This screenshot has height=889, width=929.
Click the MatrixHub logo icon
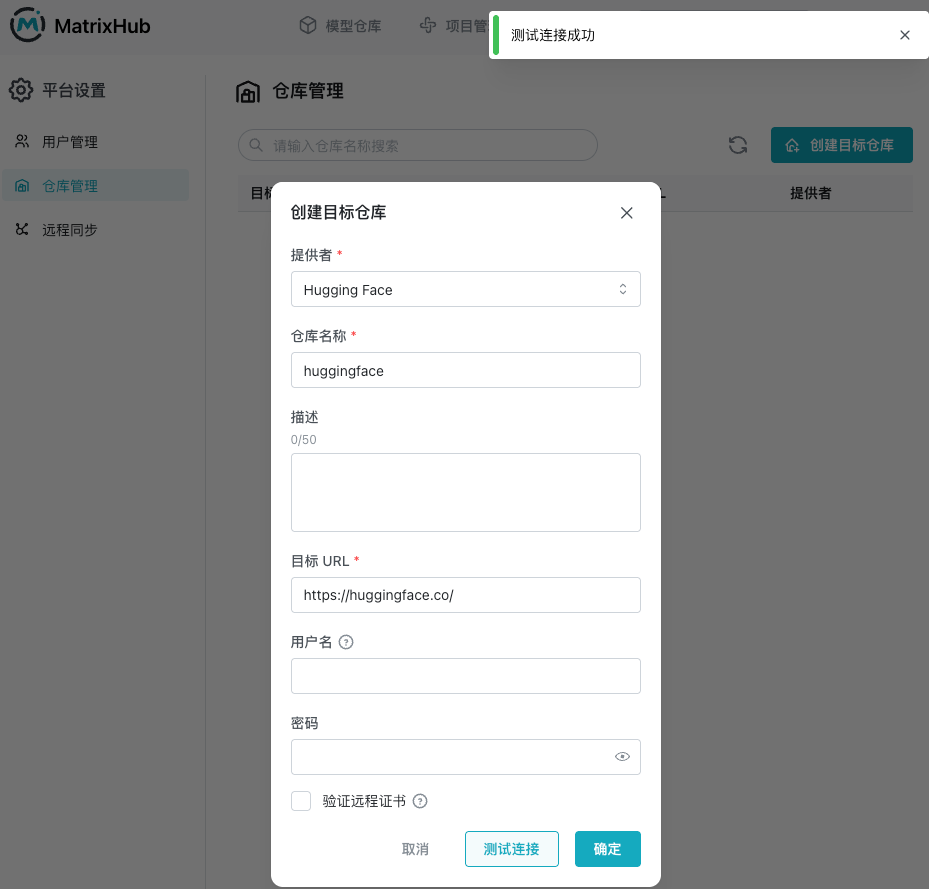(x=27, y=25)
